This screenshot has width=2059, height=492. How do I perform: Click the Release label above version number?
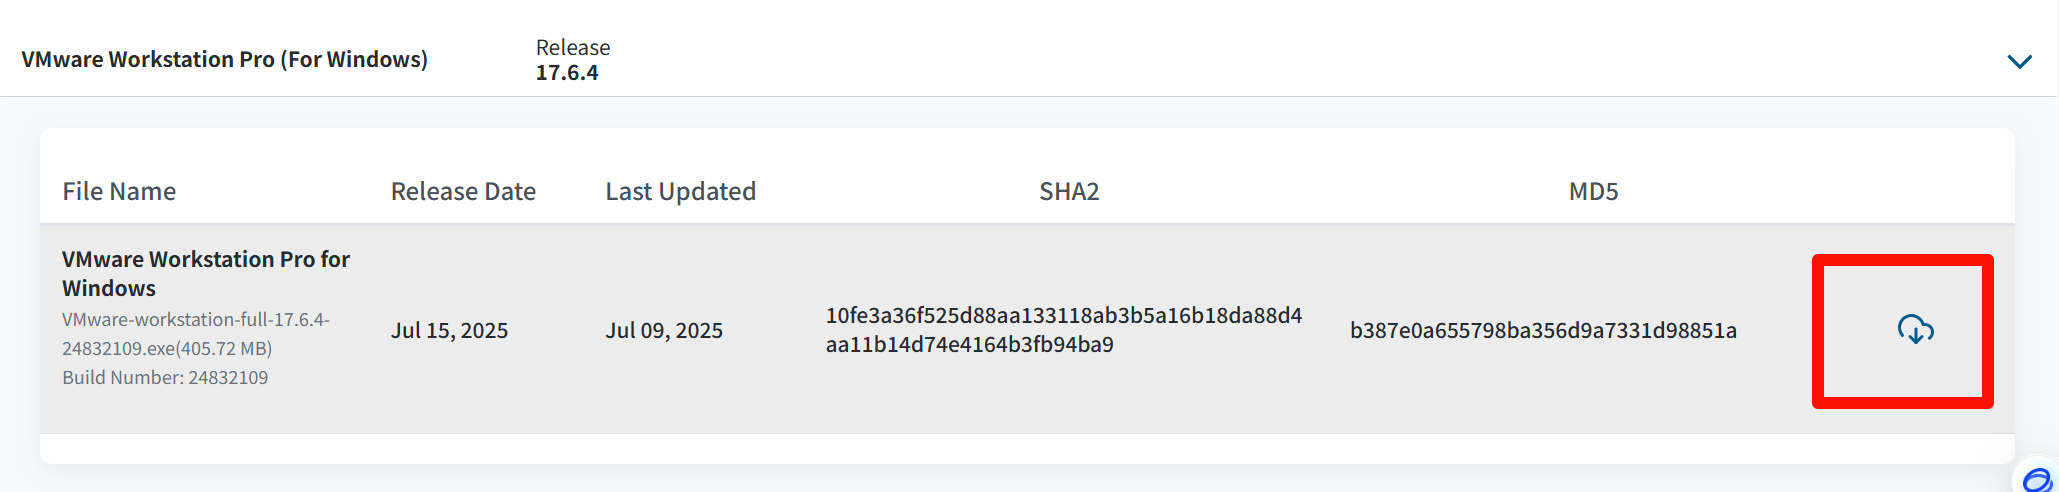click(x=573, y=48)
